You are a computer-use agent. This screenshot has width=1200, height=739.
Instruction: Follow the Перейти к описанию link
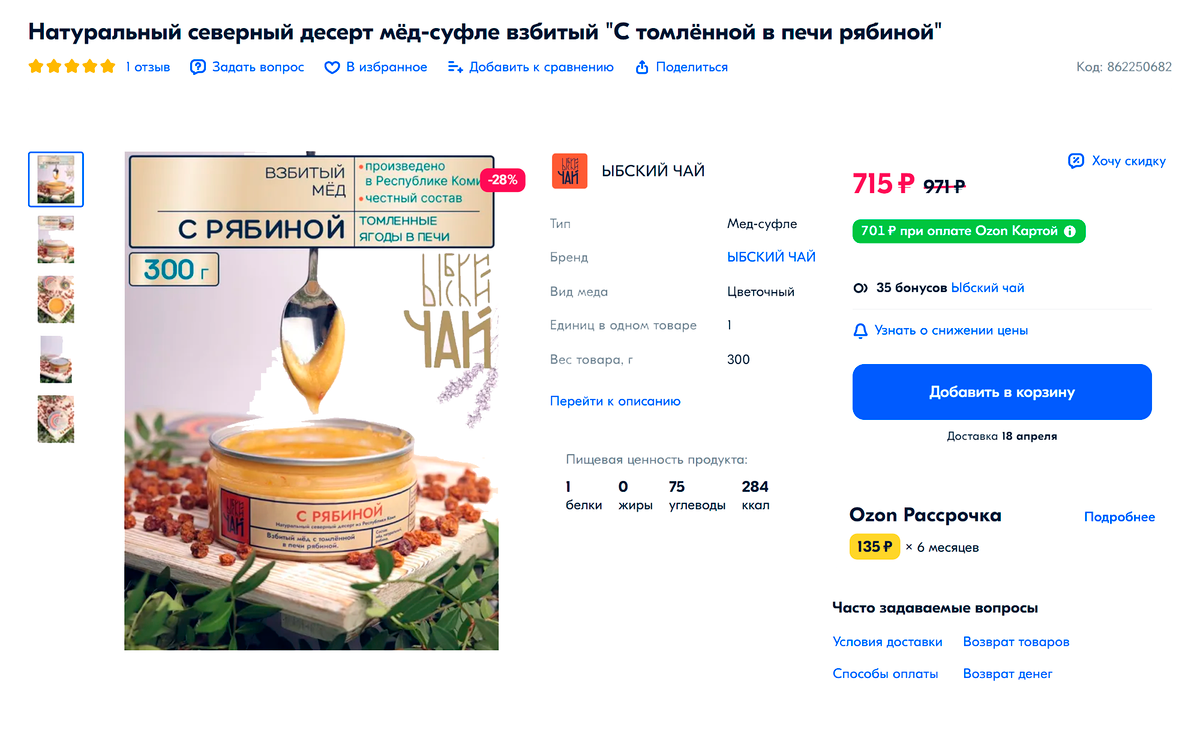(x=615, y=401)
